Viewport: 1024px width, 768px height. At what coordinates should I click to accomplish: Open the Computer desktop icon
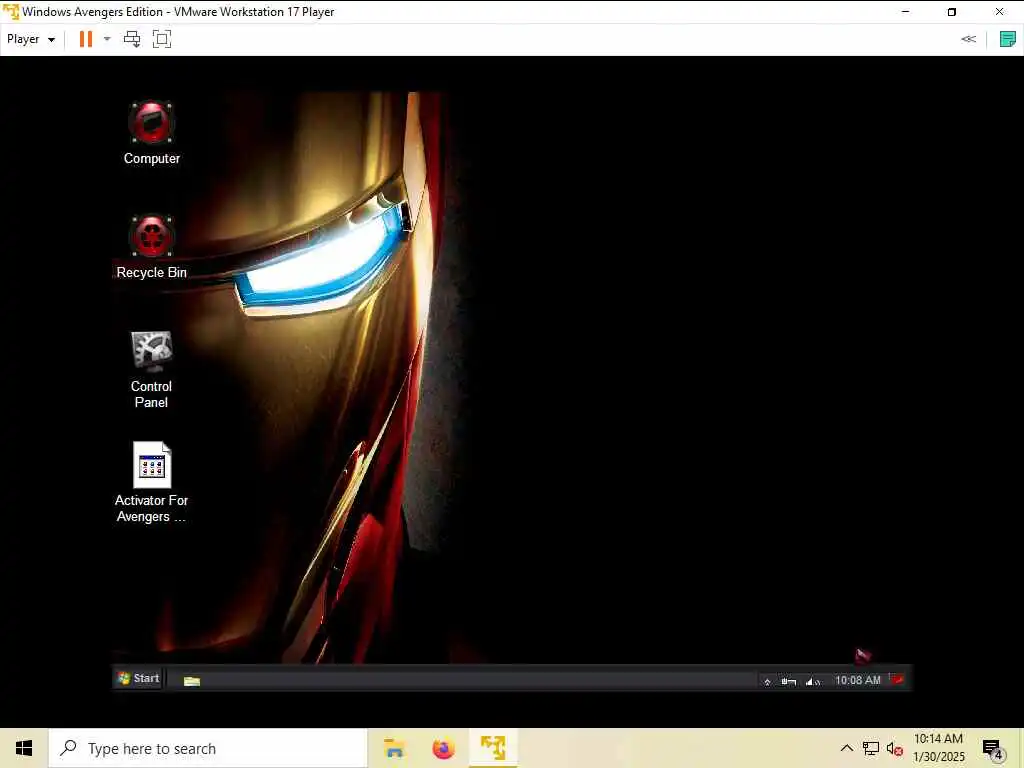point(152,133)
